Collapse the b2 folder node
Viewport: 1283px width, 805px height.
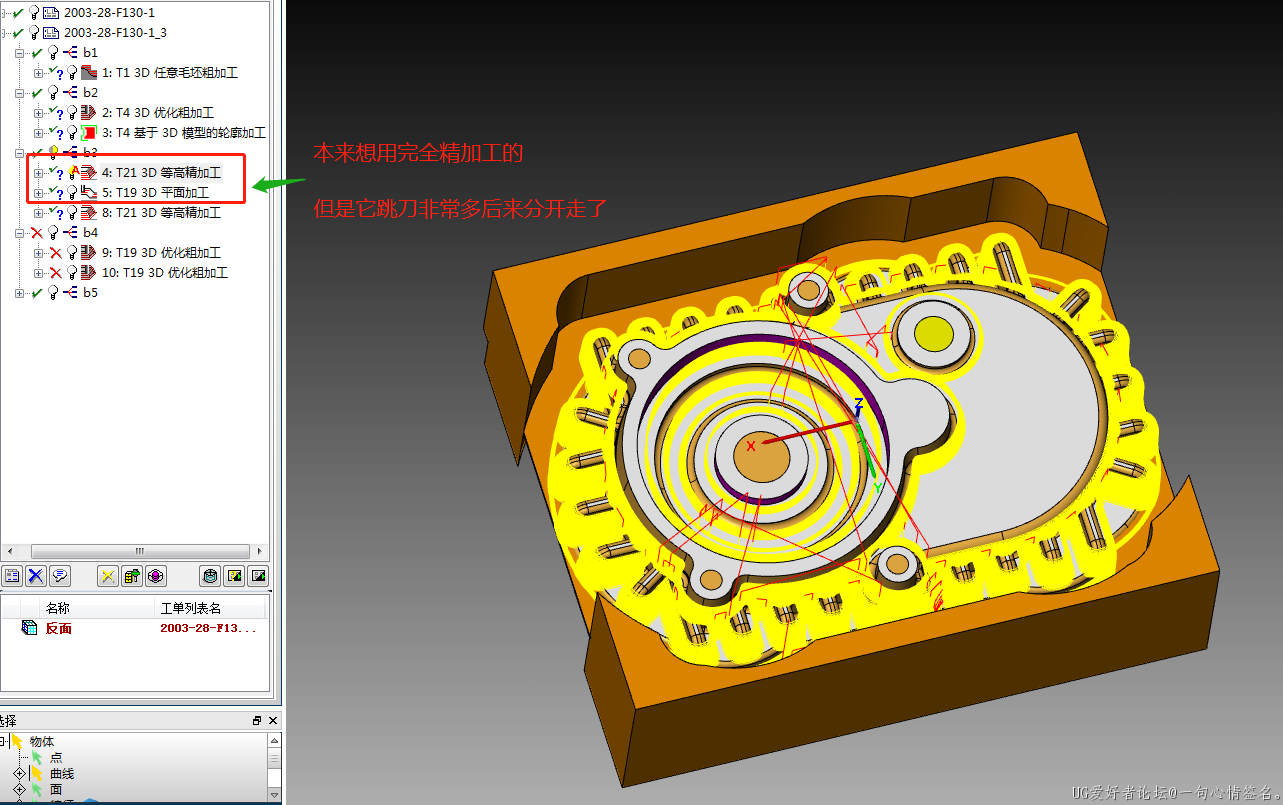19,93
